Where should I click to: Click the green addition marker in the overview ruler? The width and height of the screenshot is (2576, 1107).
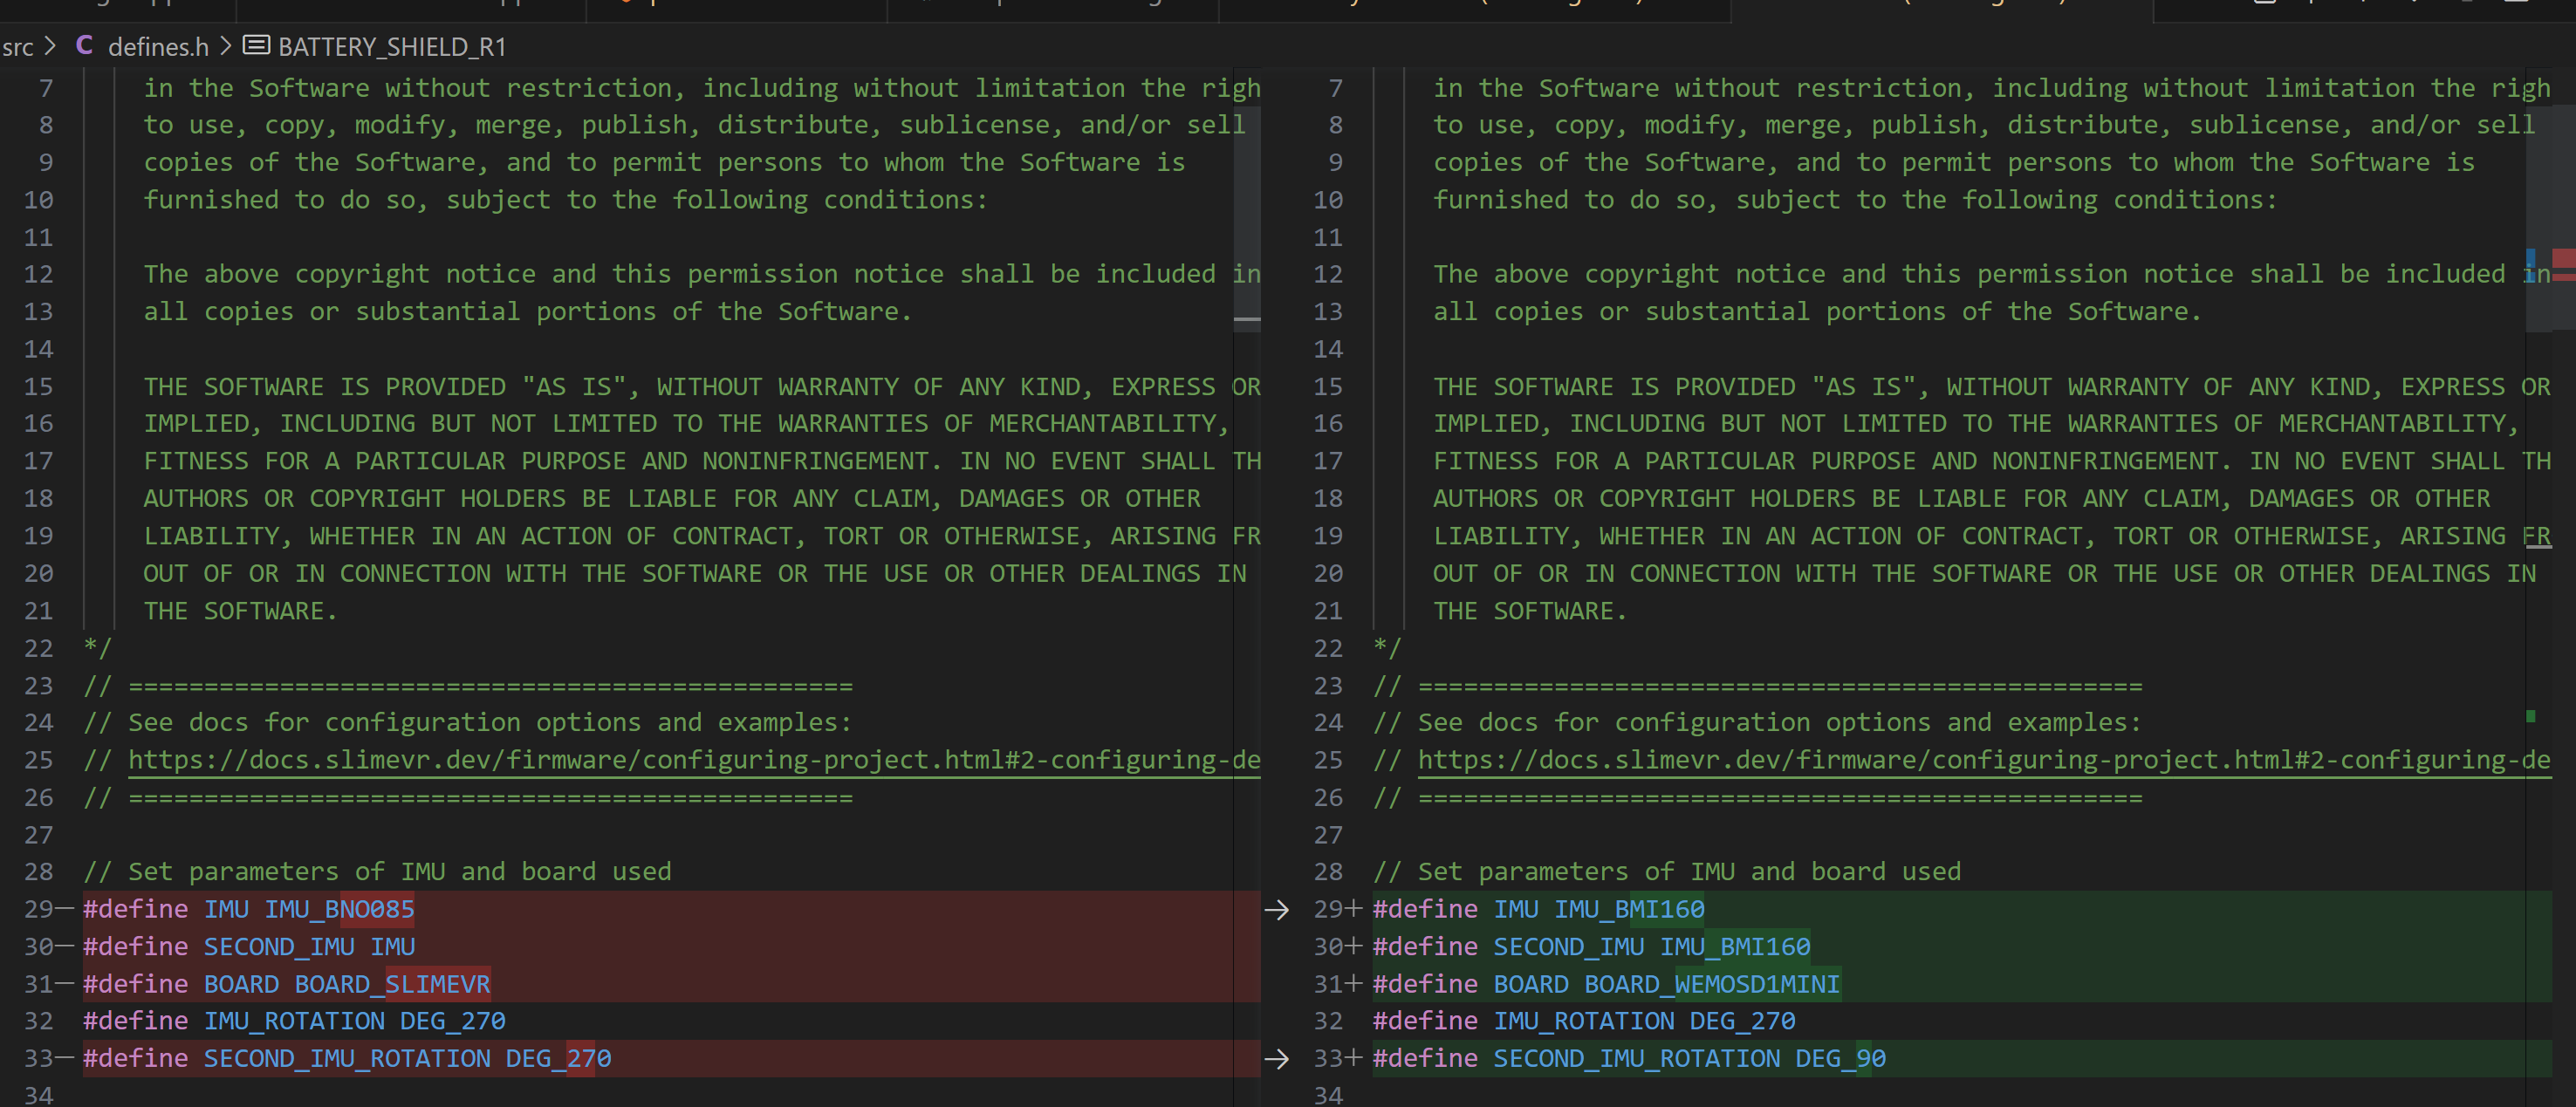click(2531, 716)
